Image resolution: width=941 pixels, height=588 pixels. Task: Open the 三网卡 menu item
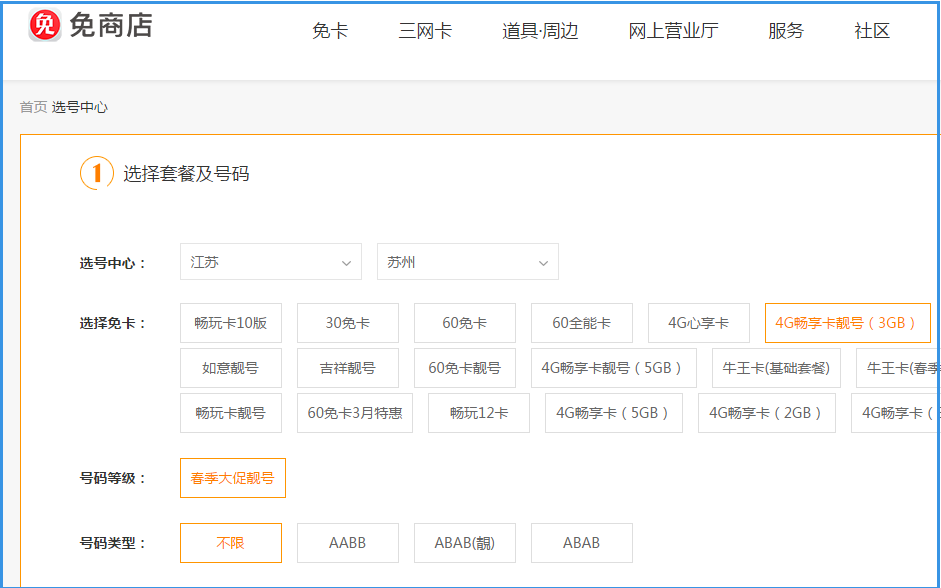pyautogui.click(x=424, y=31)
